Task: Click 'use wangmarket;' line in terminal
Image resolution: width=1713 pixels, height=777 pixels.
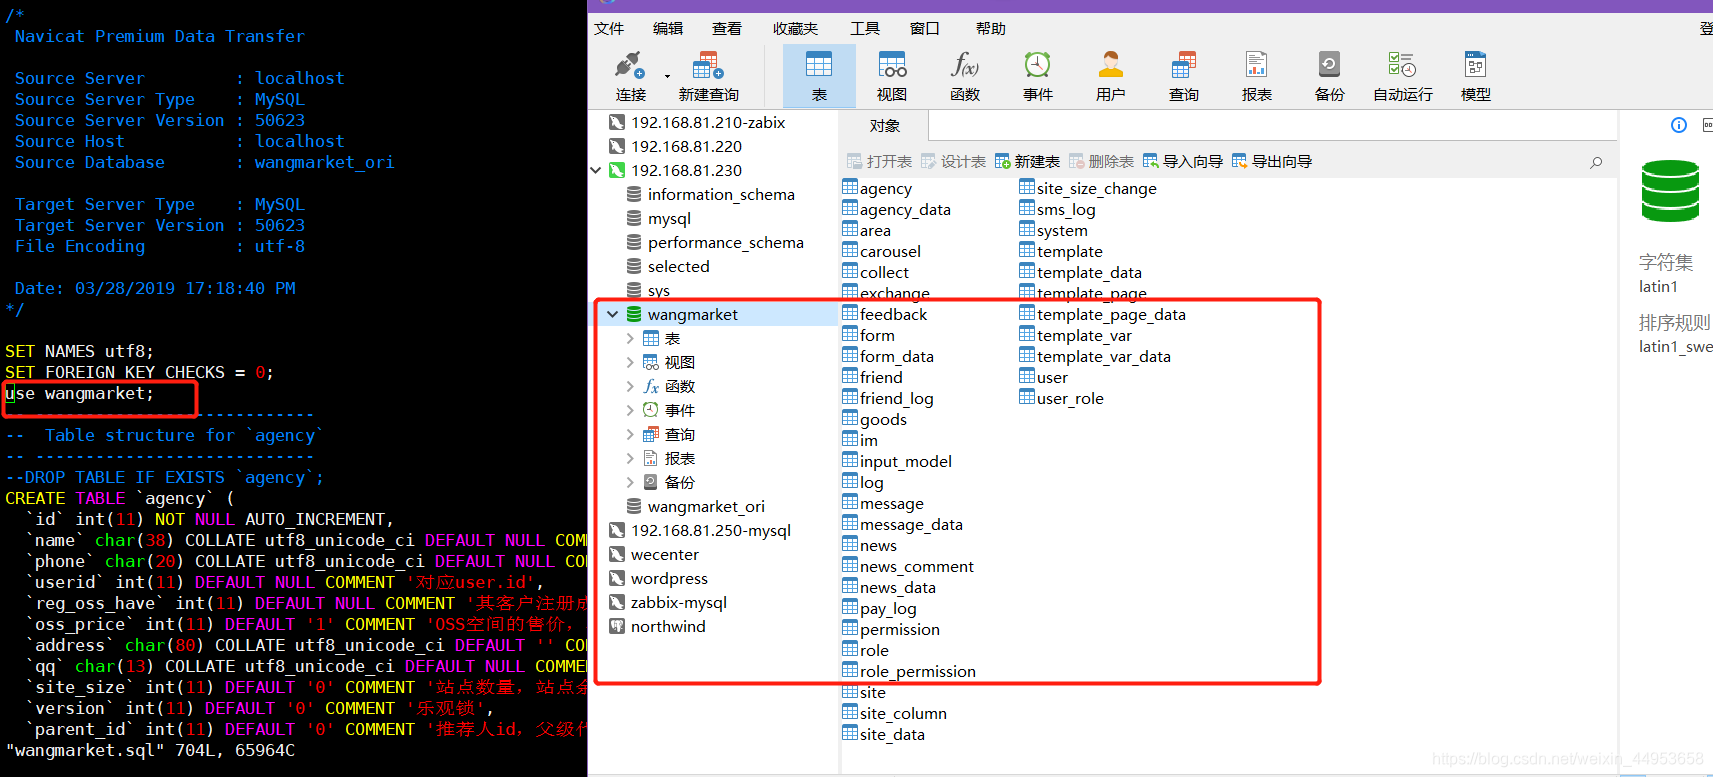Action: click(79, 393)
